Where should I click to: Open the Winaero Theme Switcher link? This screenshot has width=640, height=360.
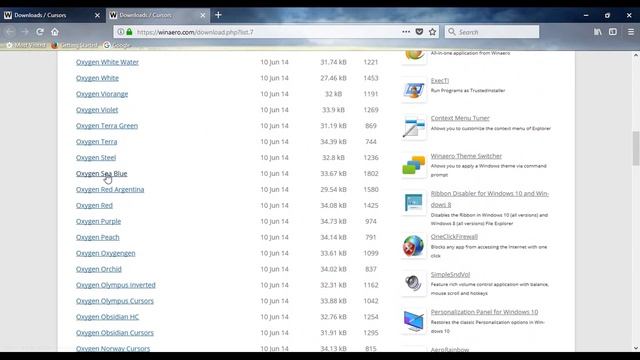click(466, 156)
